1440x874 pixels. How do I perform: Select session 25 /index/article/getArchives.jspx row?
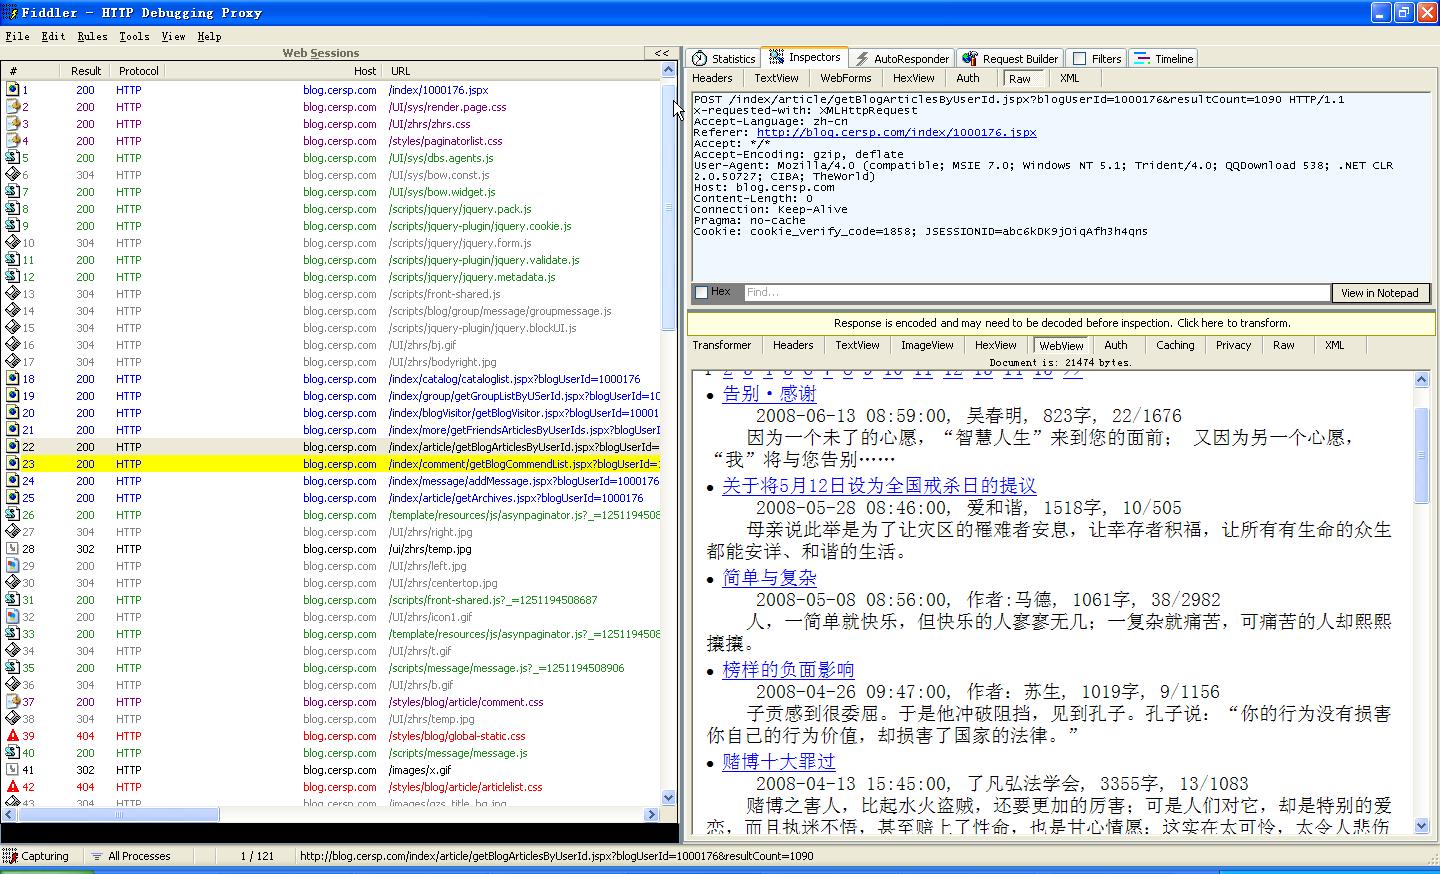pyautogui.click(x=331, y=498)
